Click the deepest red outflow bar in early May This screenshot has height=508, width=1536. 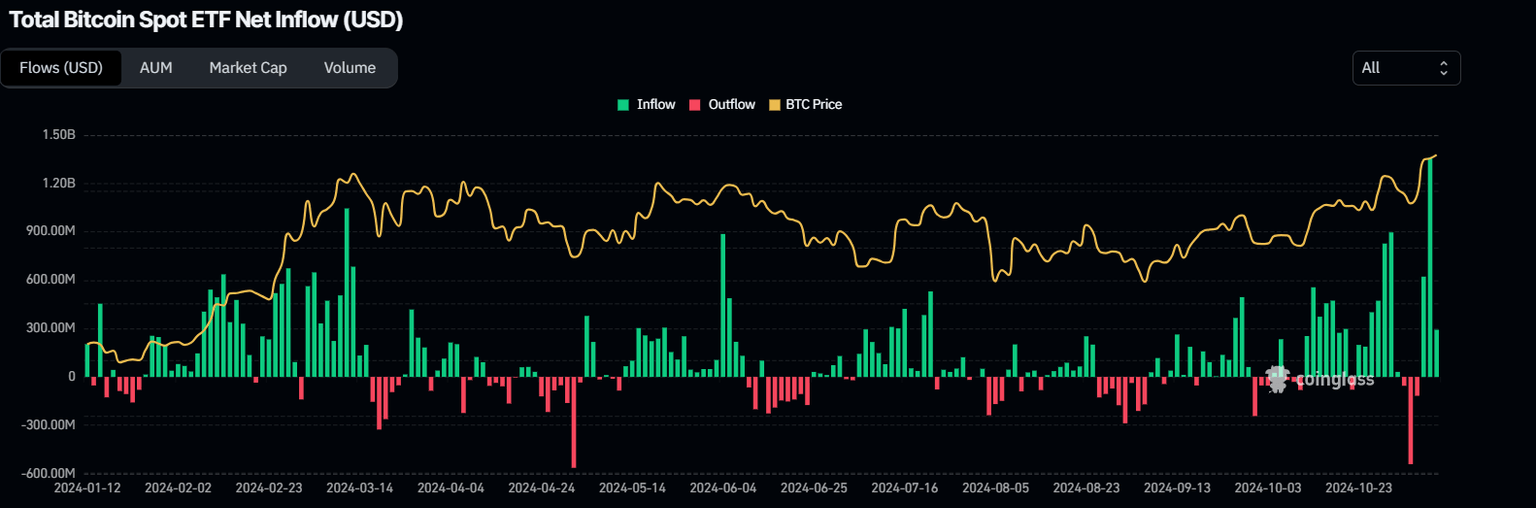point(574,422)
